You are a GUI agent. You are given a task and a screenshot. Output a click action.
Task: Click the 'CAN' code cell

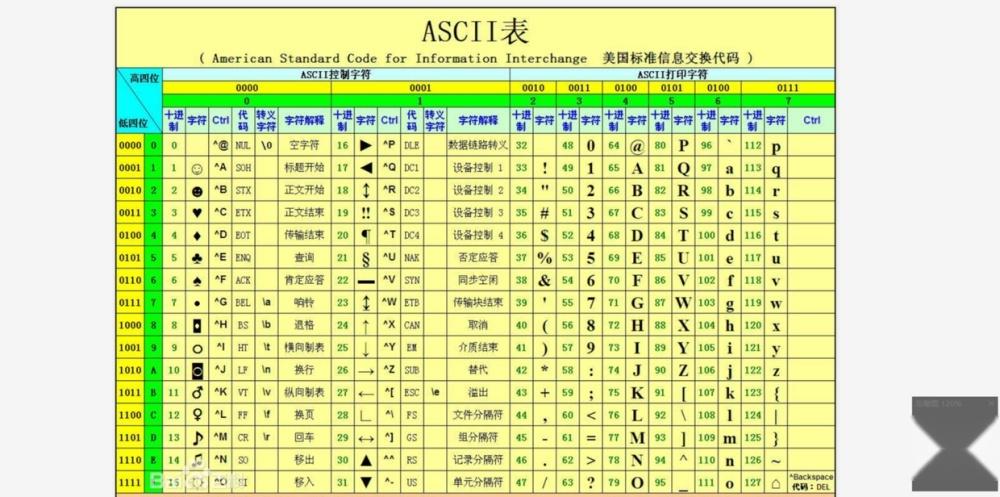point(412,325)
